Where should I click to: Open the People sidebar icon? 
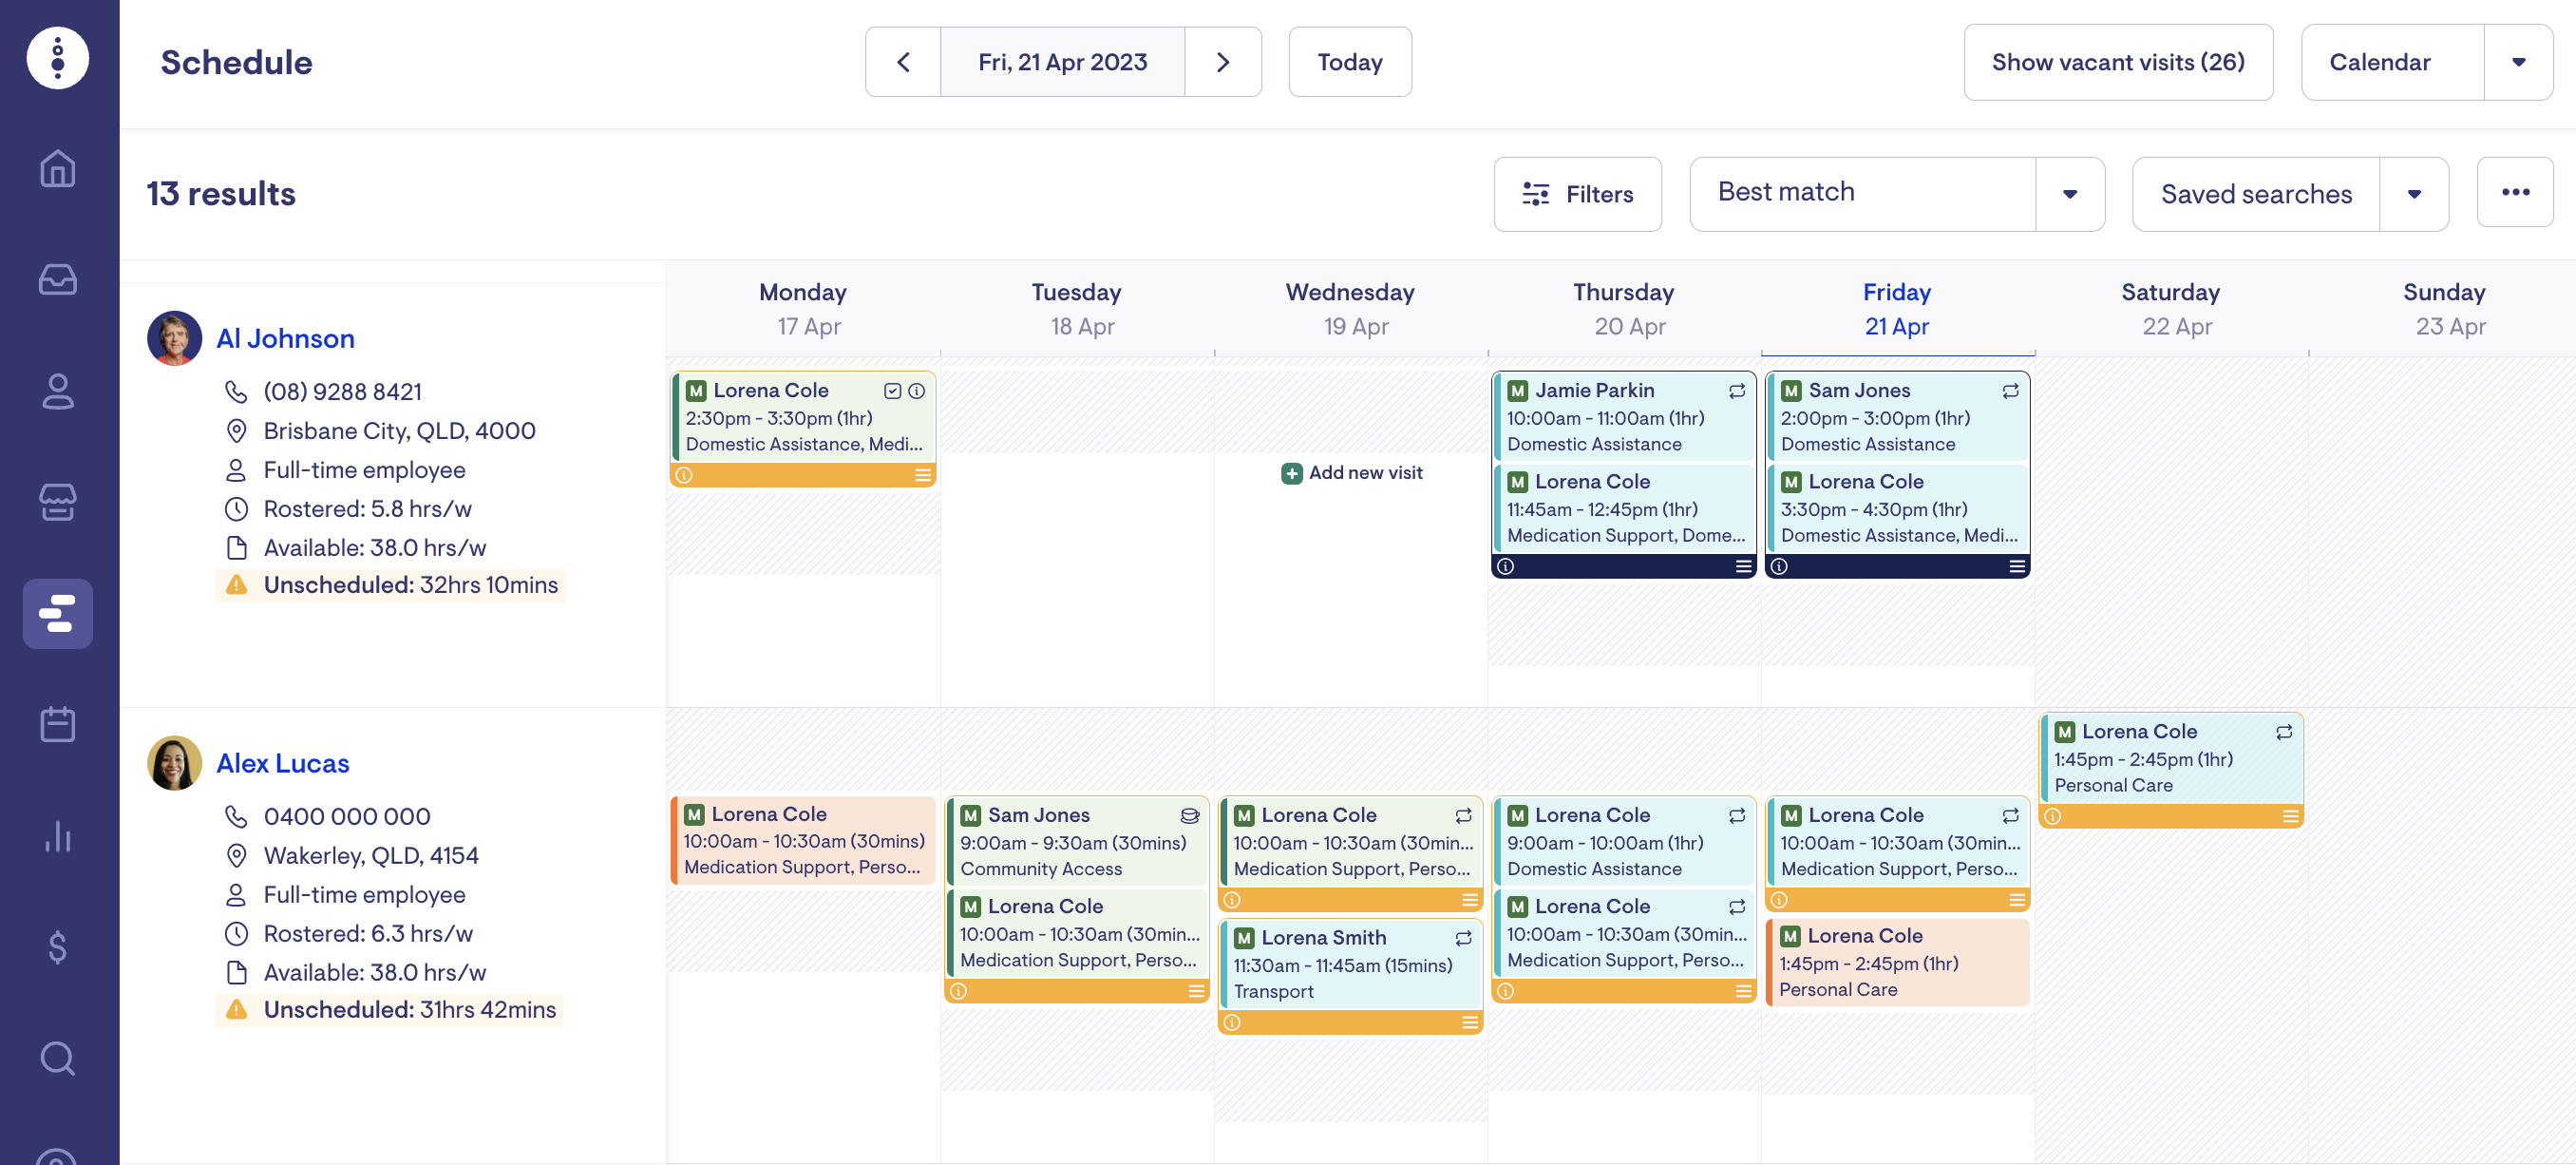pos(57,391)
